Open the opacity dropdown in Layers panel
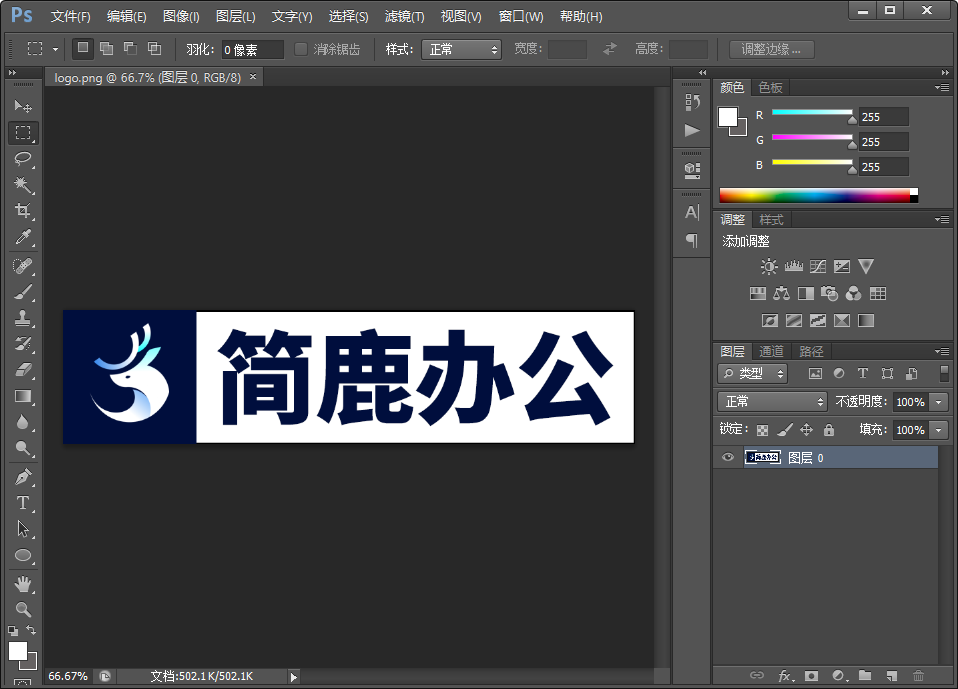958x689 pixels. [937, 401]
